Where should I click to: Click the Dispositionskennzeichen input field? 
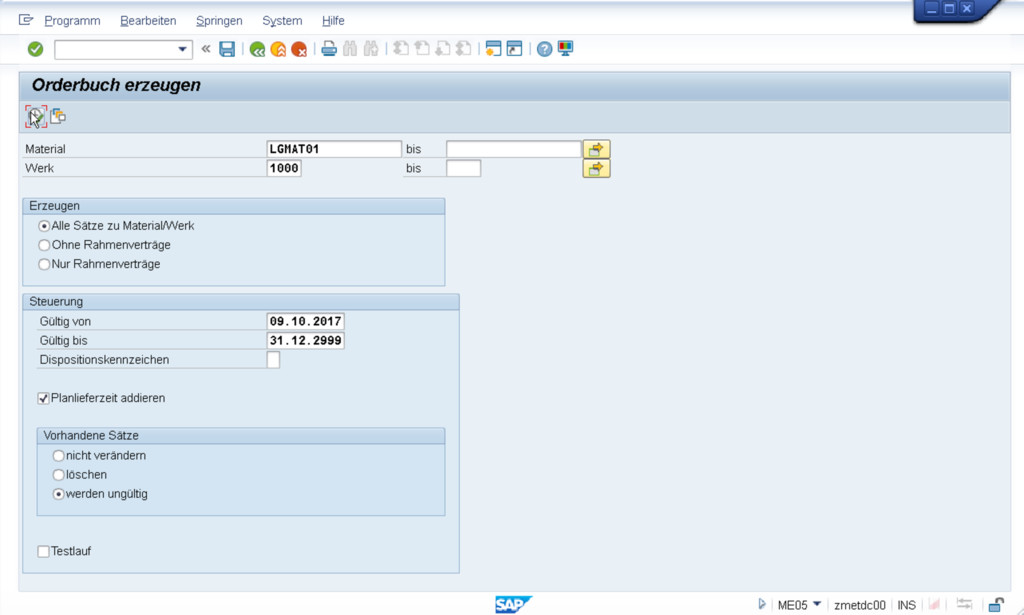point(273,360)
